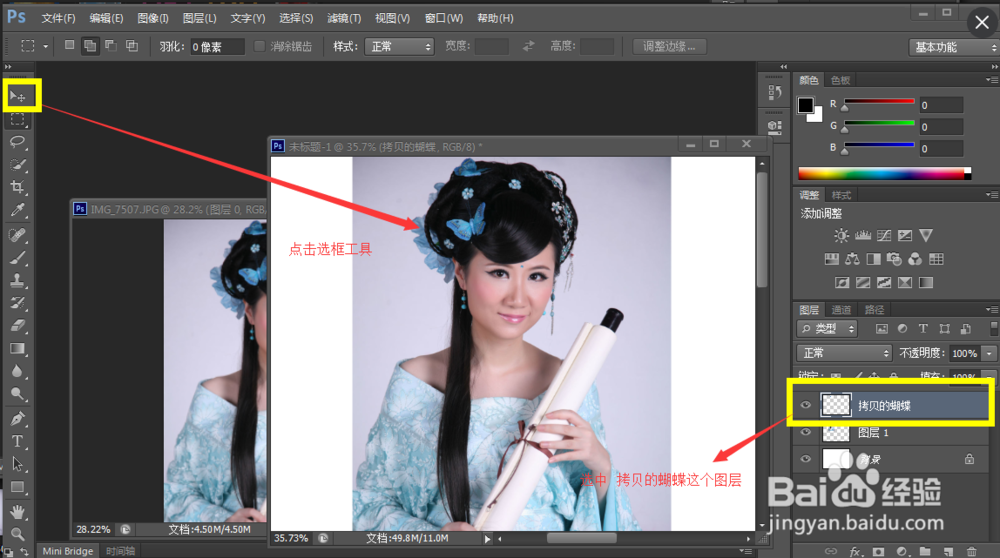Switch to the 色板 swatches tab

pyautogui.click(x=841, y=80)
